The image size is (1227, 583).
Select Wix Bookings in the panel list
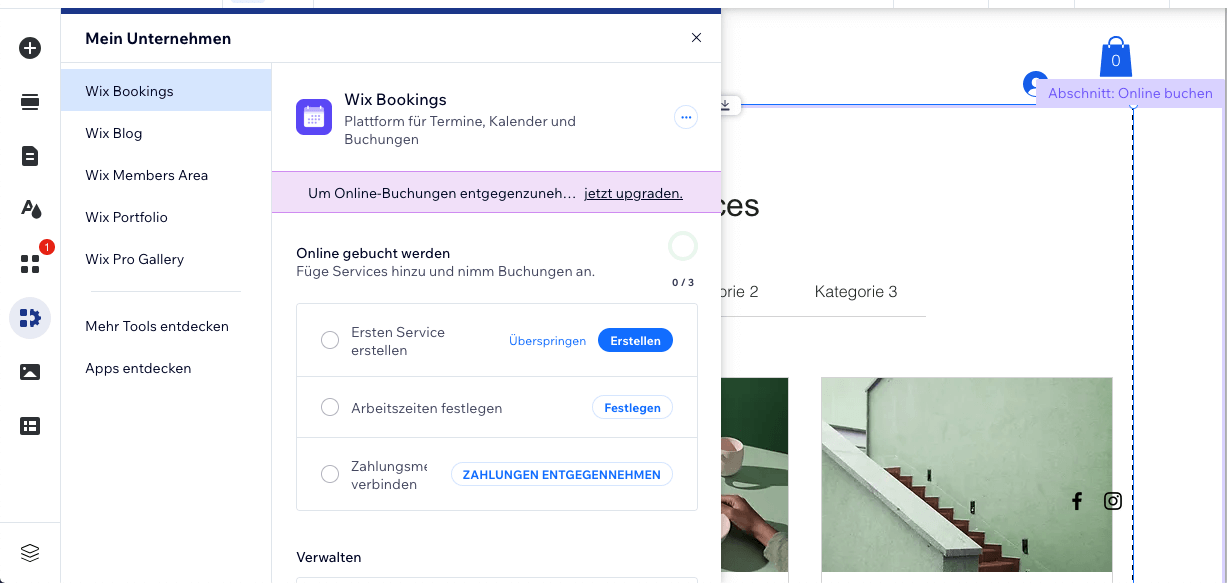pyautogui.click(x=166, y=91)
